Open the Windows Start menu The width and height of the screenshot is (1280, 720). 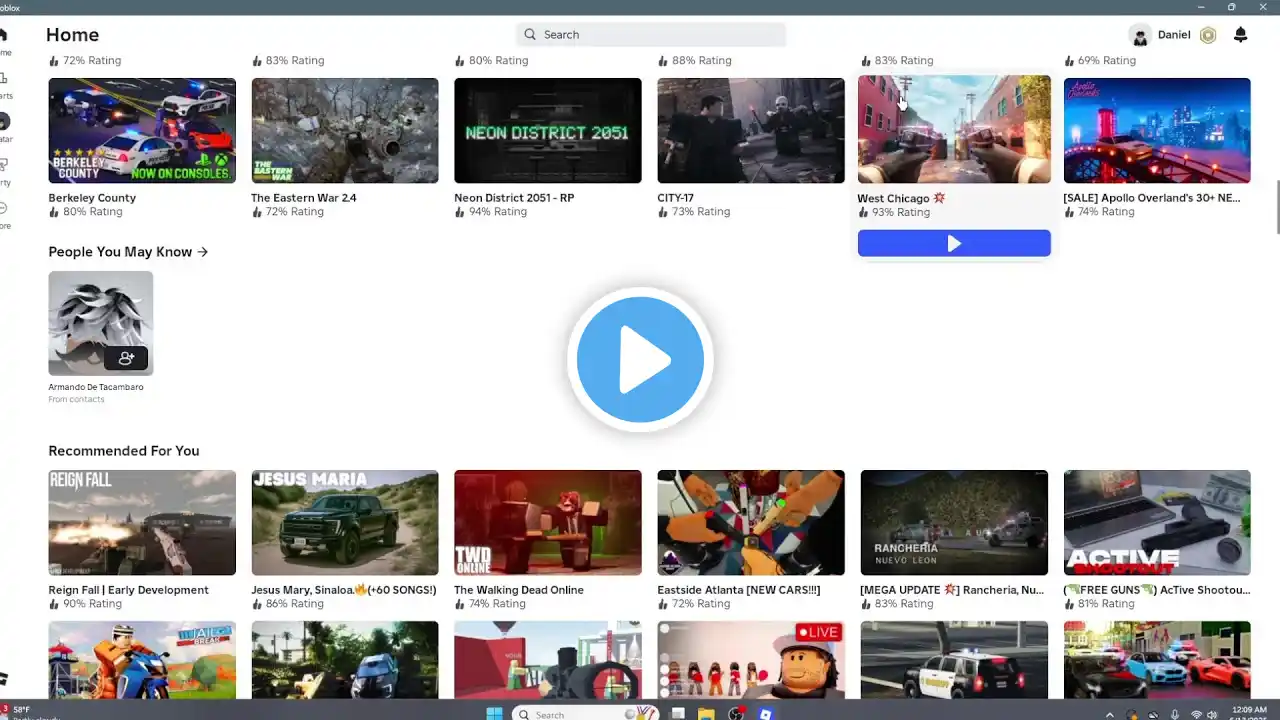[x=494, y=714]
